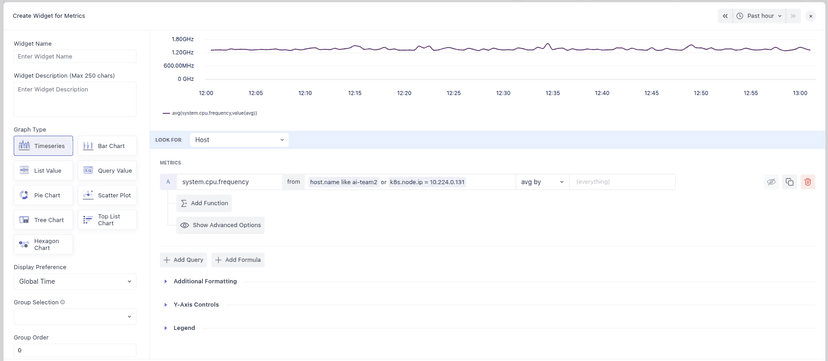
Task: Click the Add Formula button
Action: pyautogui.click(x=238, y=260)
